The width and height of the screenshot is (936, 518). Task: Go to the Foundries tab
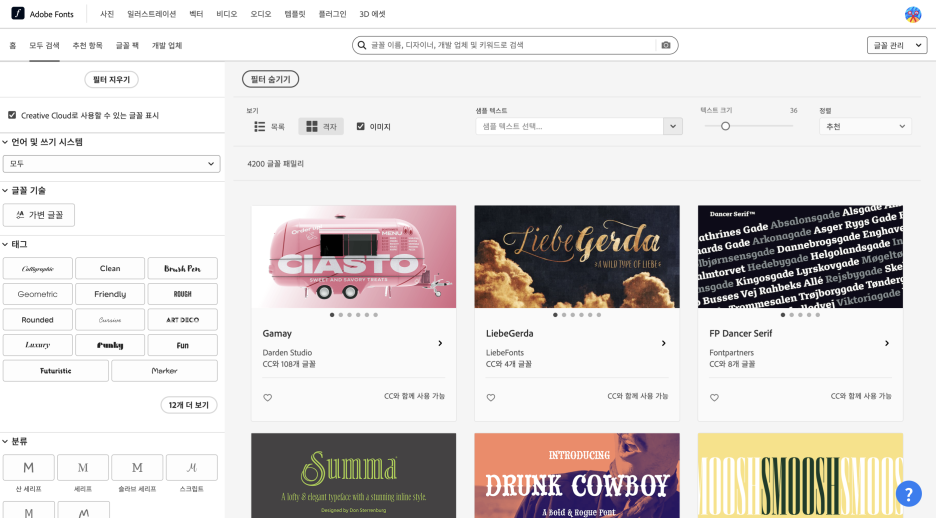pos(167,45)
